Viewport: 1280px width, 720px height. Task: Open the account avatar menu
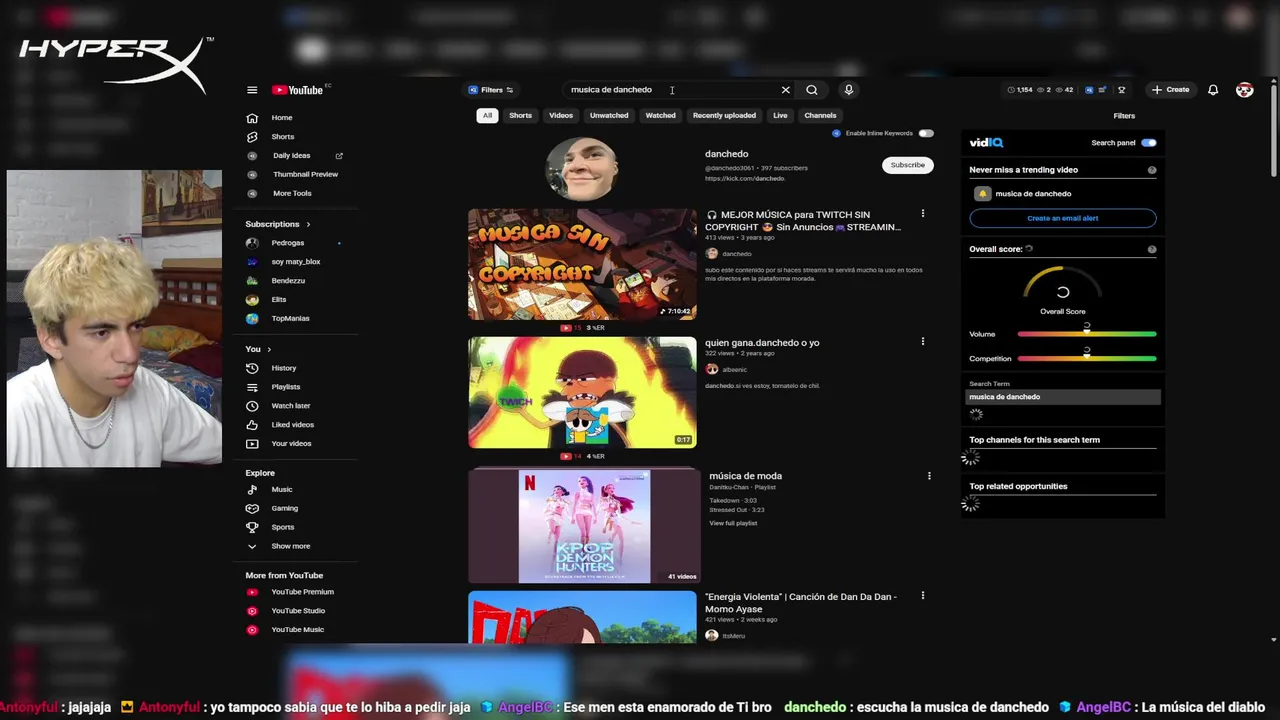coord(1245,90)
